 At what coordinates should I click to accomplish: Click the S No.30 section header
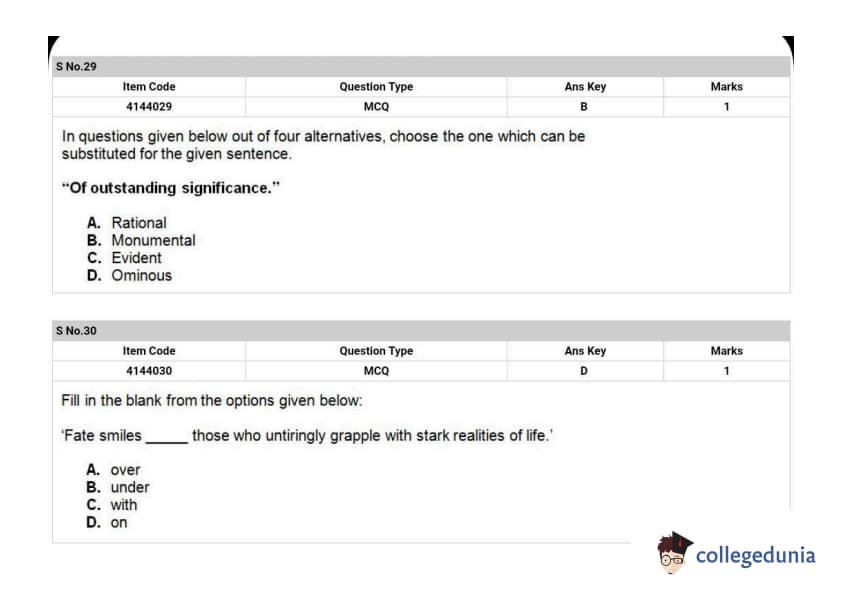coord(77,330)
